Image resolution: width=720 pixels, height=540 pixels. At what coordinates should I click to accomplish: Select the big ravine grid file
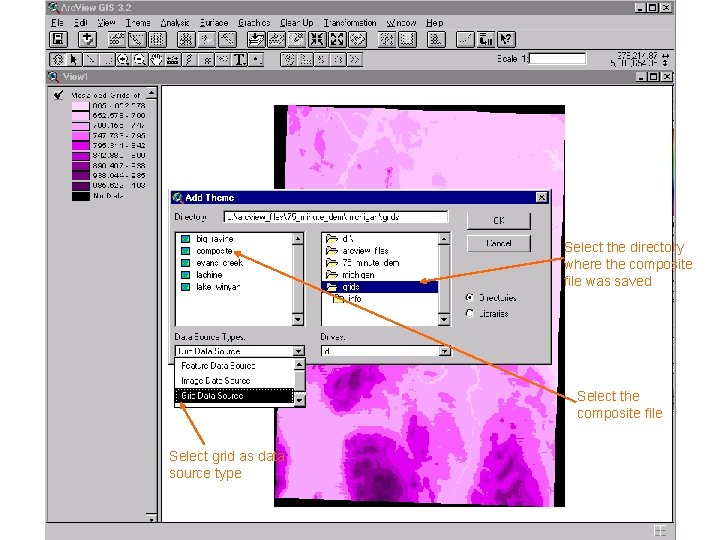point(208,239)
